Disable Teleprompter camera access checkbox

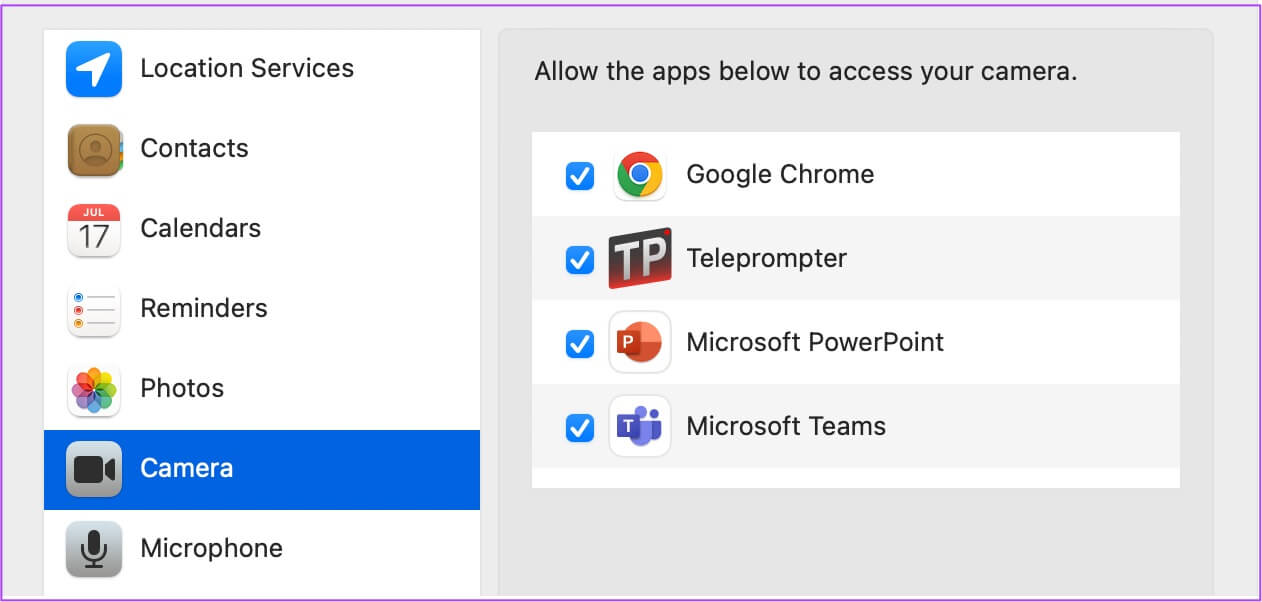pyautogui.click(x=580, y=260)
